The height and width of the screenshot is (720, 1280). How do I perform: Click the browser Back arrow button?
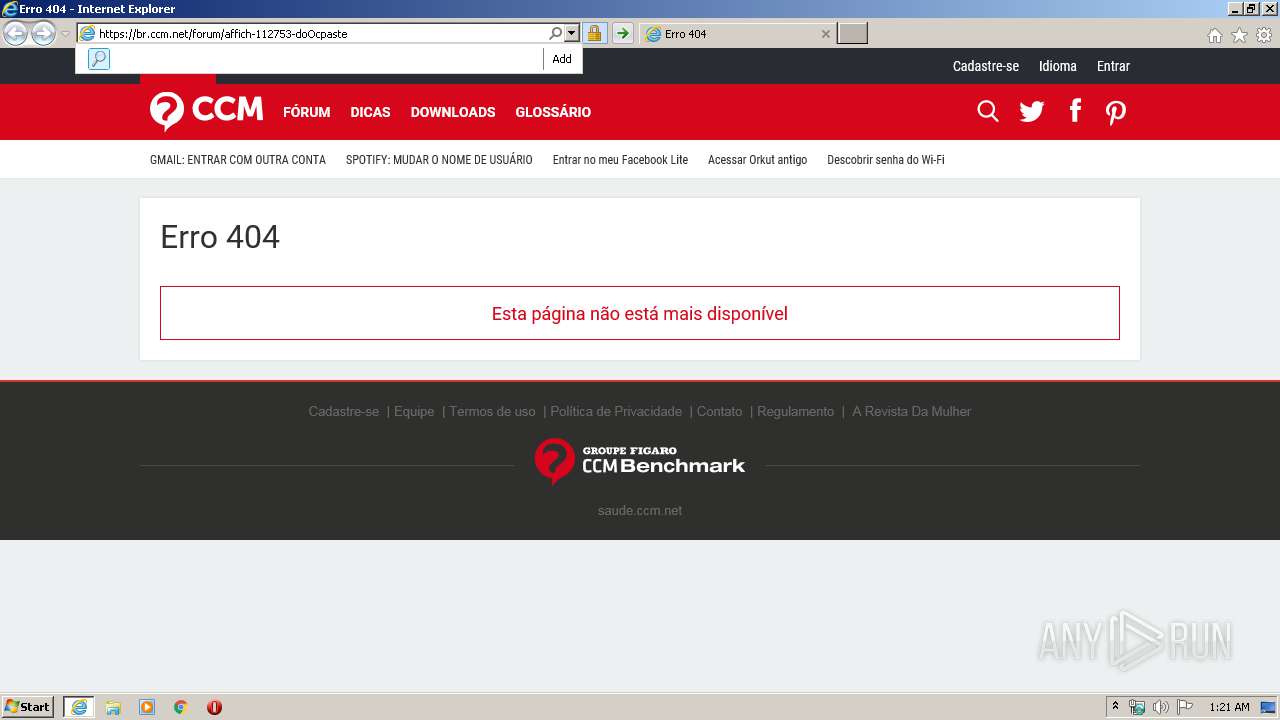tap(15, 34)
